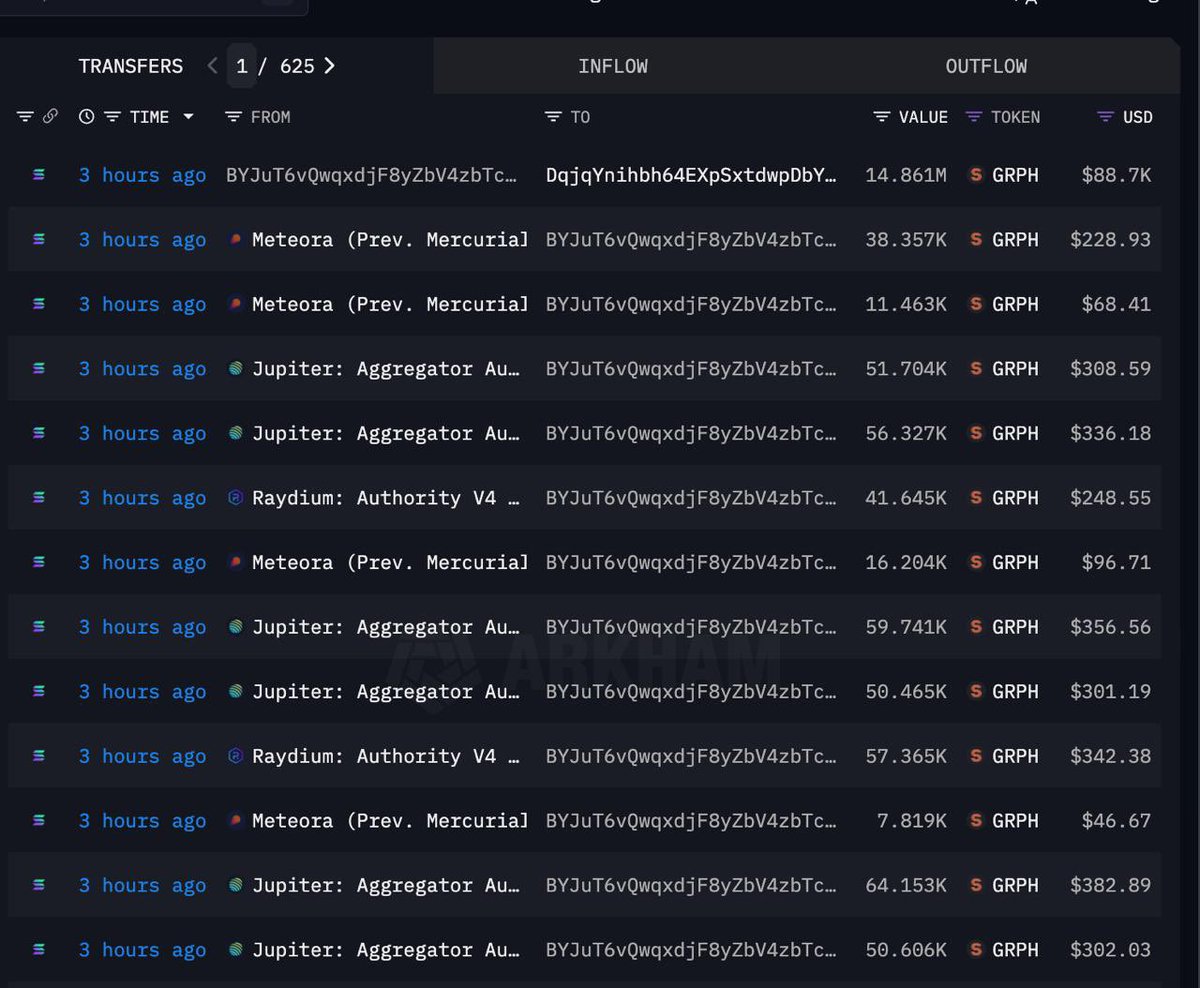Click the USD amount $301.19

coord(1110,691)
